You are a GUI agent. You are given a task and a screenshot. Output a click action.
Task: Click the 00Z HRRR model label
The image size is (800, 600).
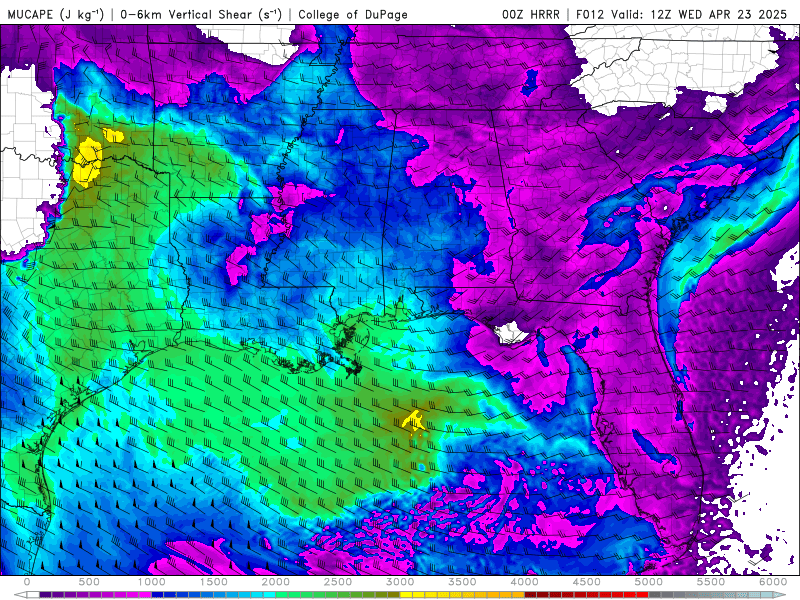531,14
